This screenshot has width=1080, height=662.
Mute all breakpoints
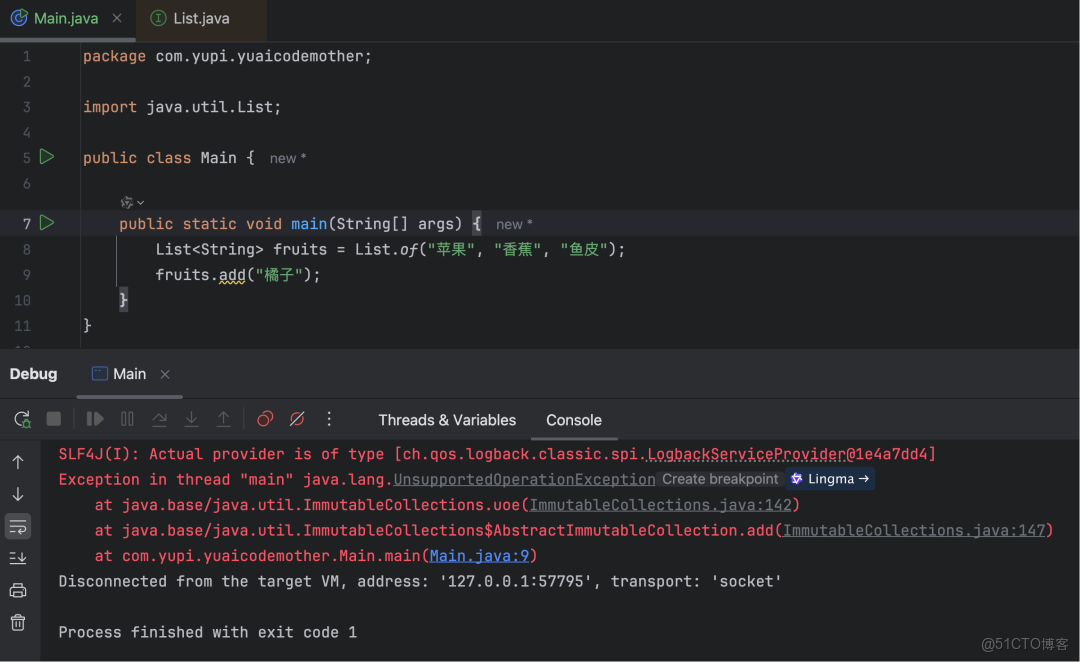point(297,419)
